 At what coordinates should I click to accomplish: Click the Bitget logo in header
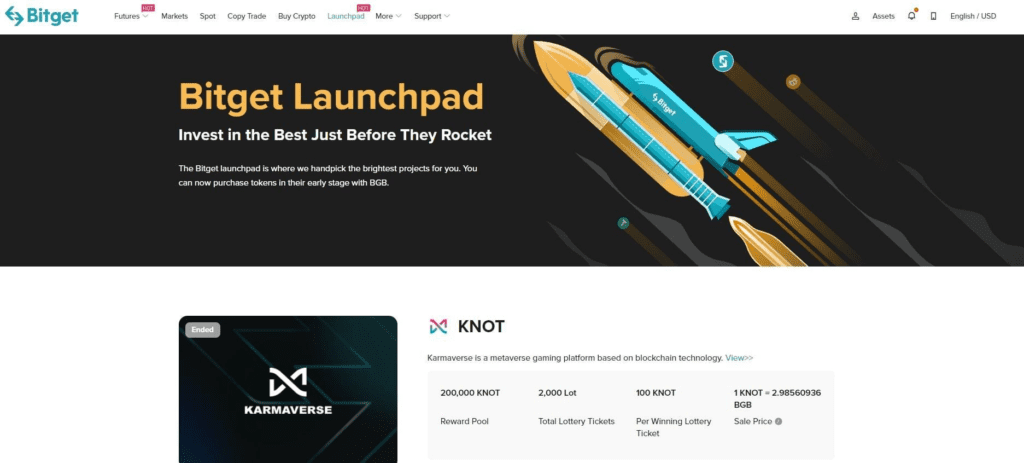[x=41, y=16]
